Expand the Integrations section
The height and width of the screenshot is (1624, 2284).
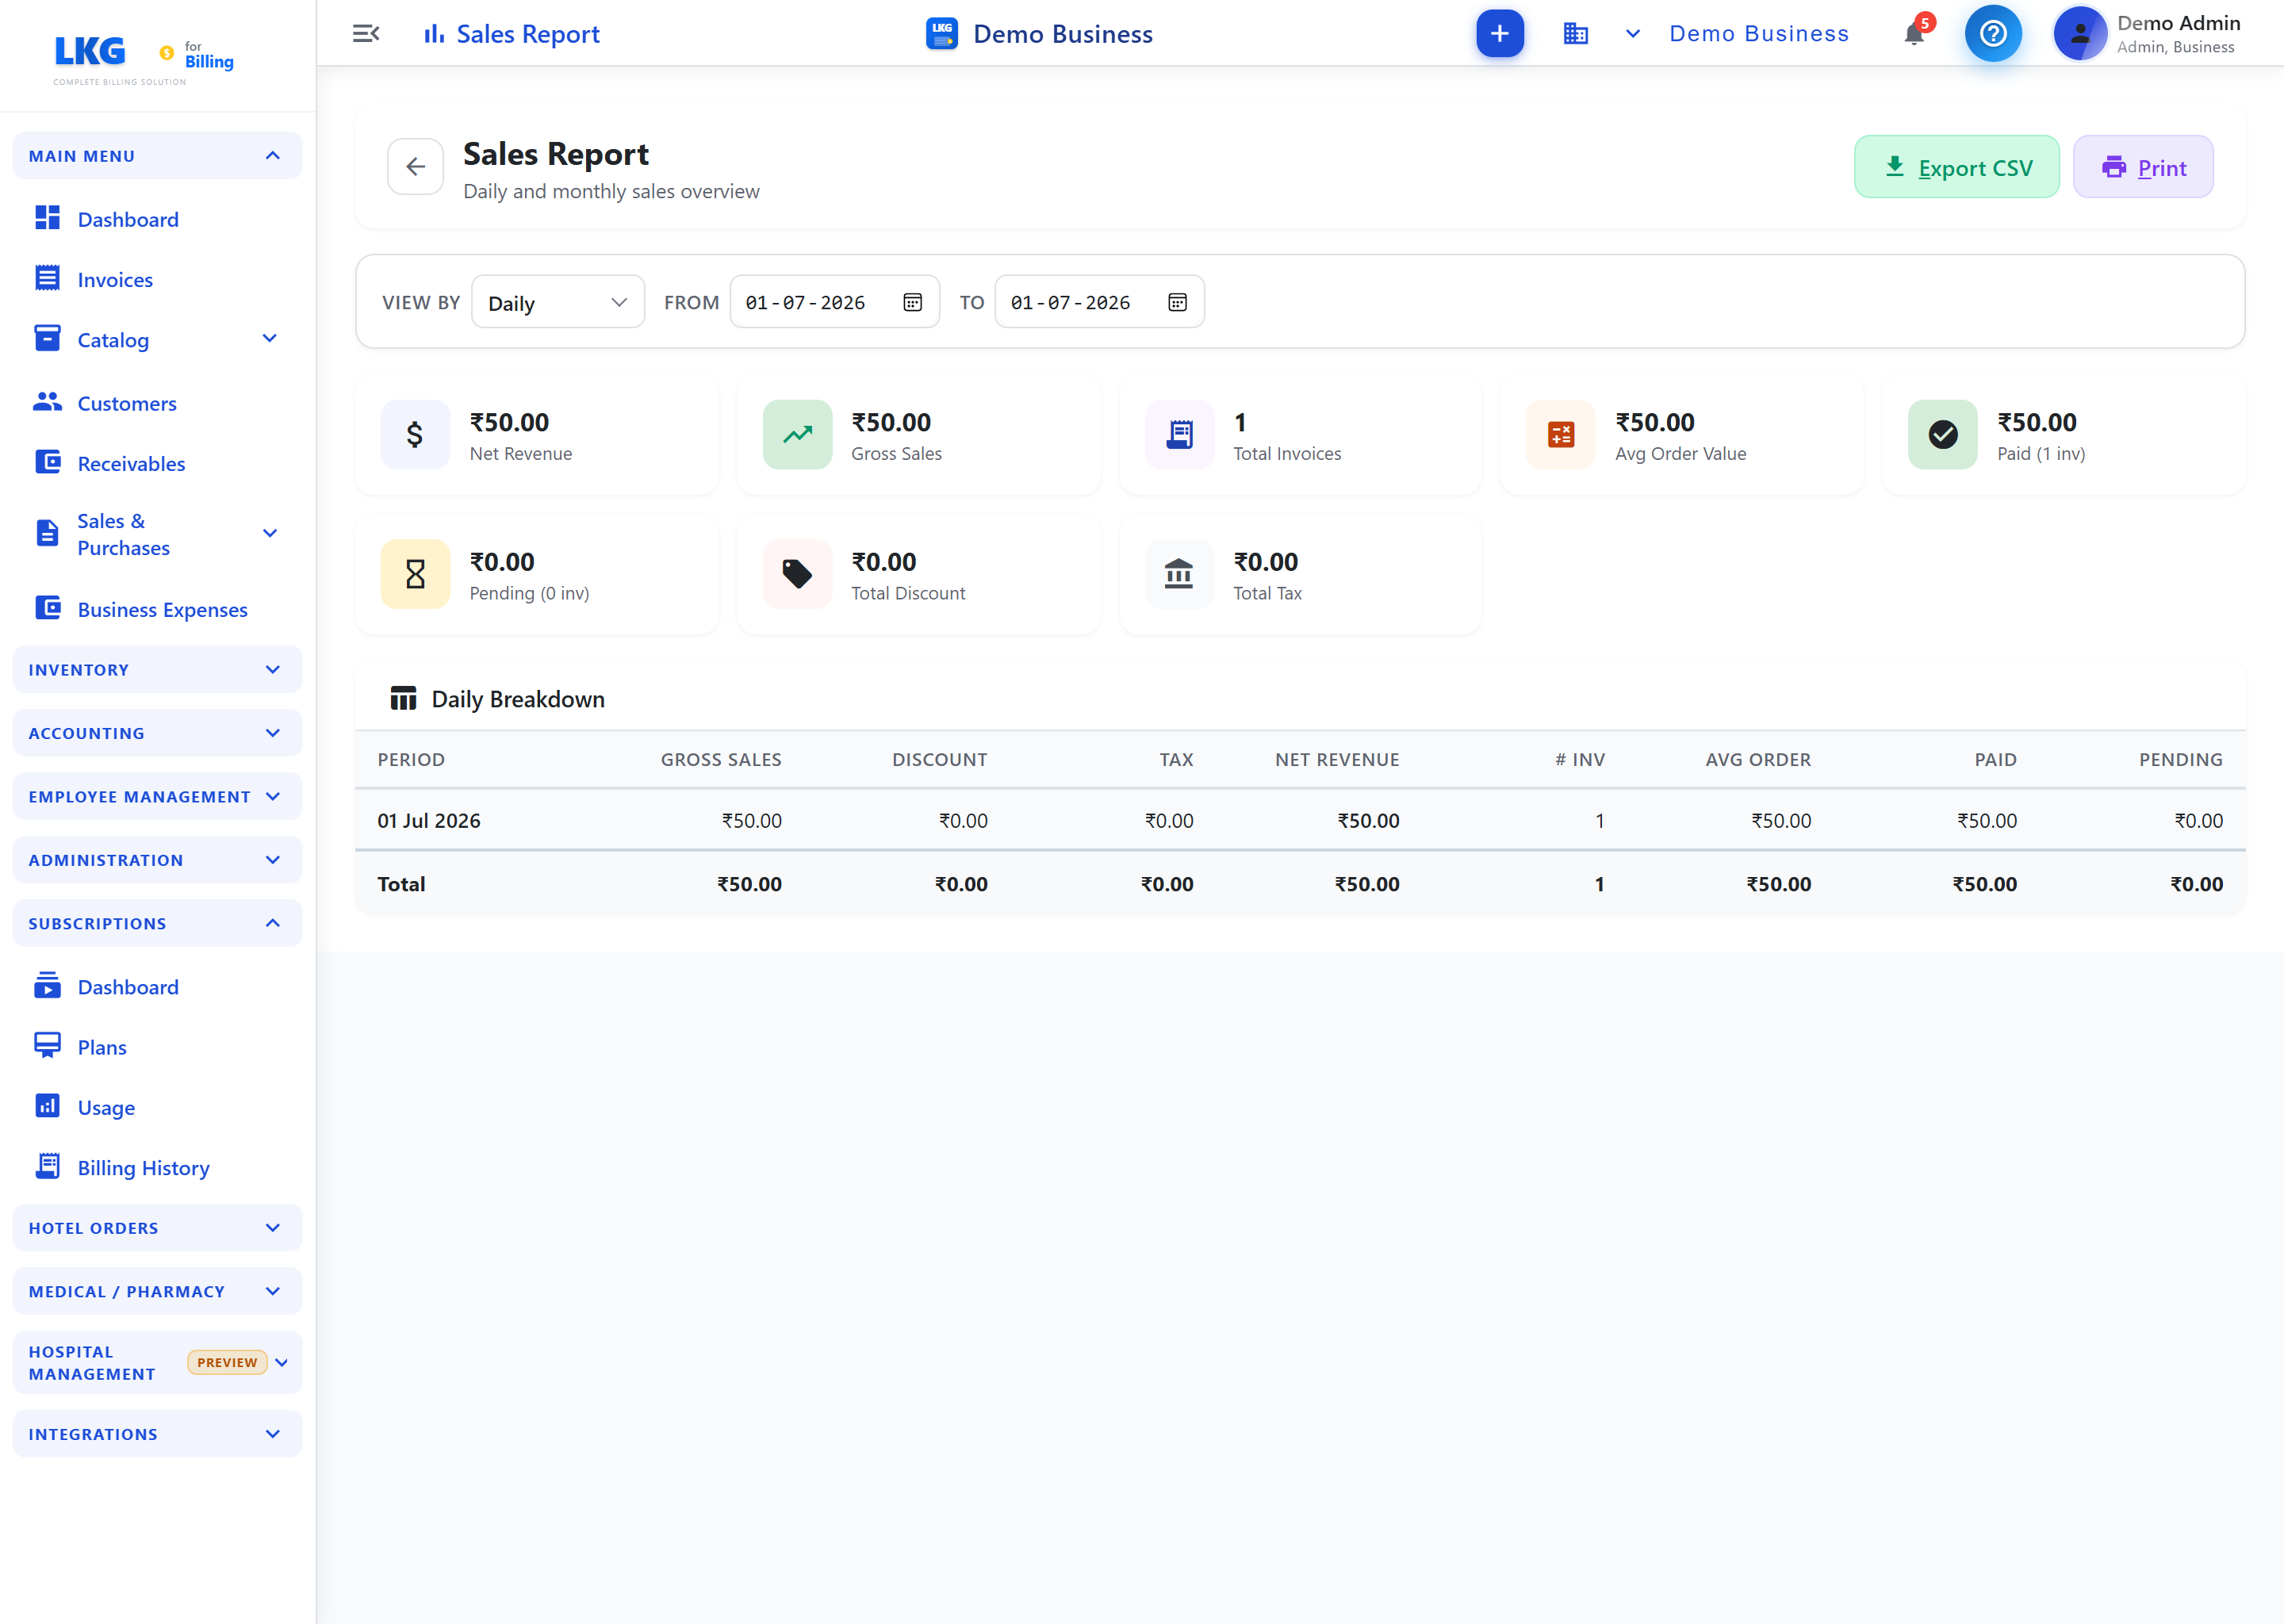[157, 1434]
